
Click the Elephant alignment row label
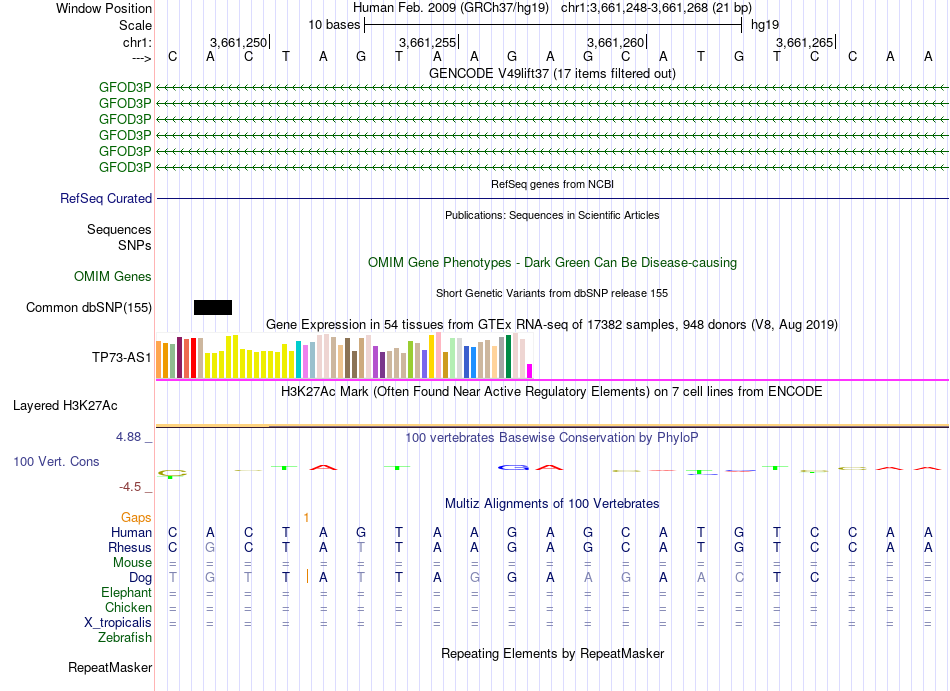click(x=126, y=592)
